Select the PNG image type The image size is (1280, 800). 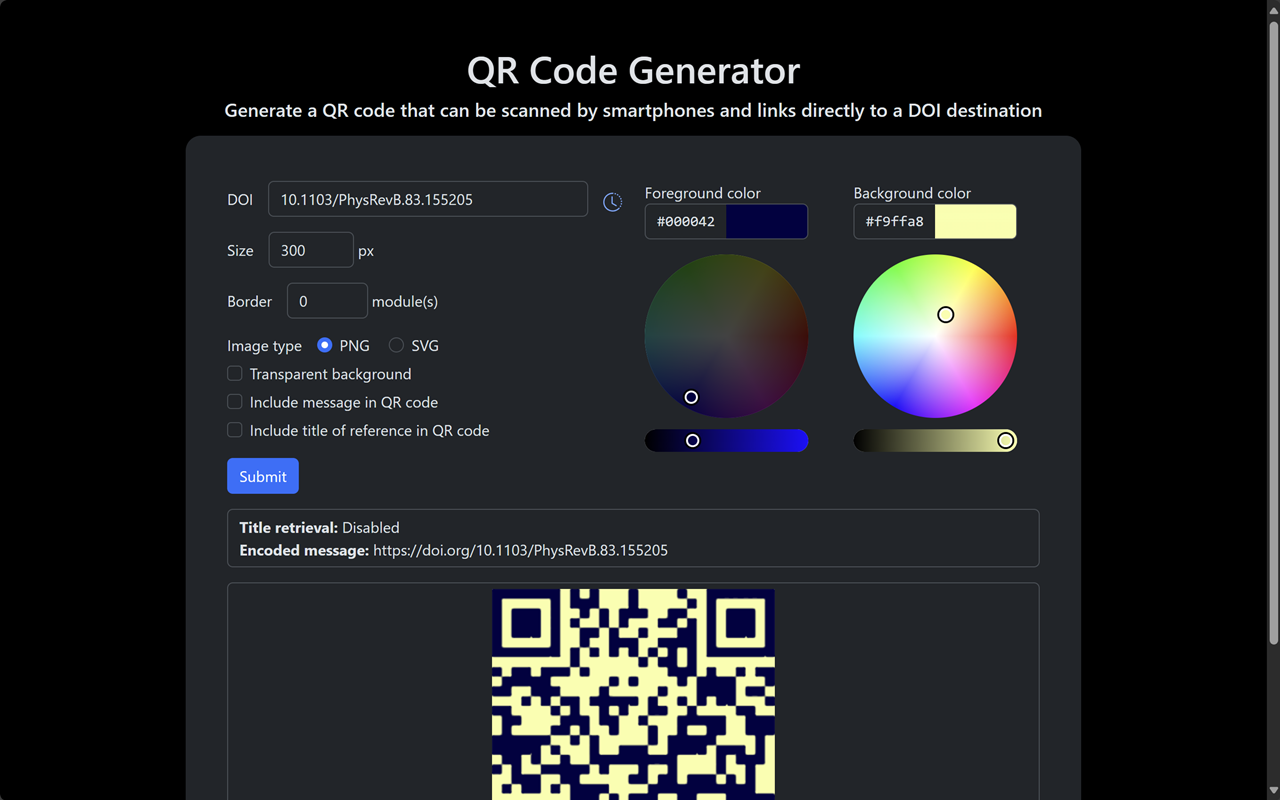pyautogui.click(x=324, y=344)
